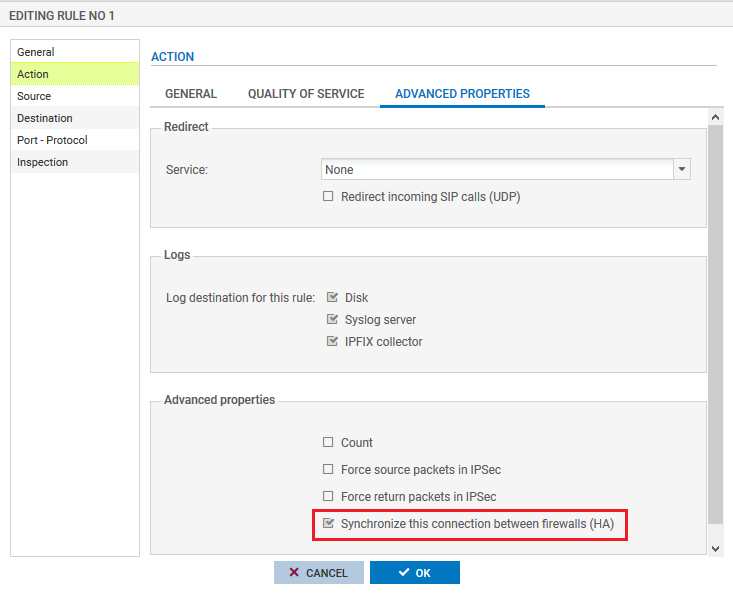Enable the Count checkbox
Image resolution: width=733 pixels, height=599 pixels.
[x=328, y=443]
